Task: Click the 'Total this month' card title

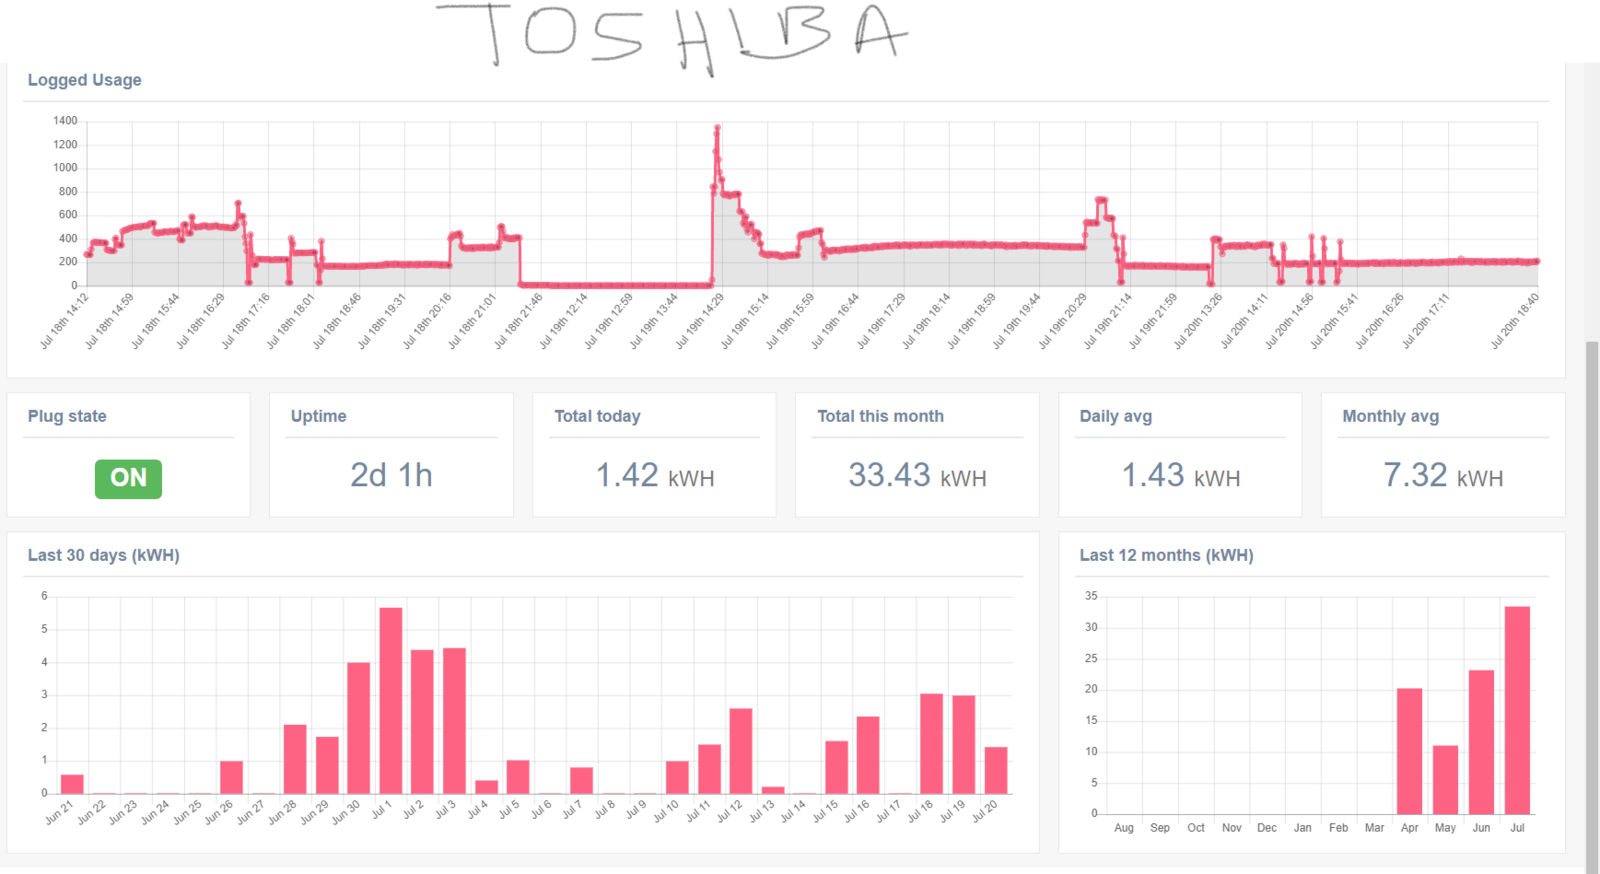Action: 880,416
